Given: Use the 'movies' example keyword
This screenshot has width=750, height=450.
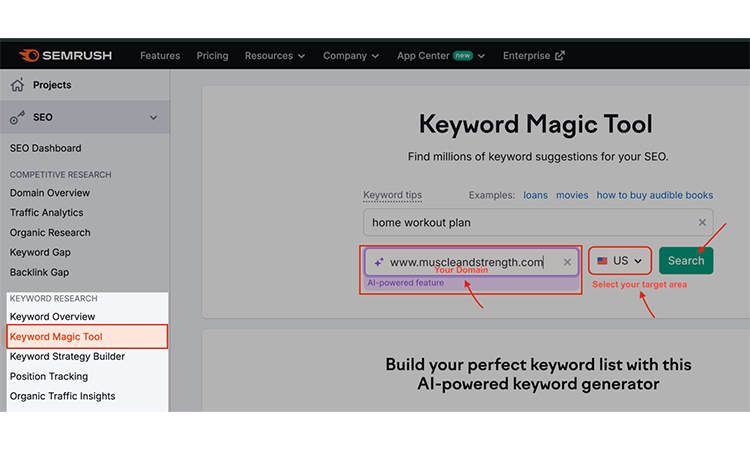Looking at the screenshot, I should [572, 195].
